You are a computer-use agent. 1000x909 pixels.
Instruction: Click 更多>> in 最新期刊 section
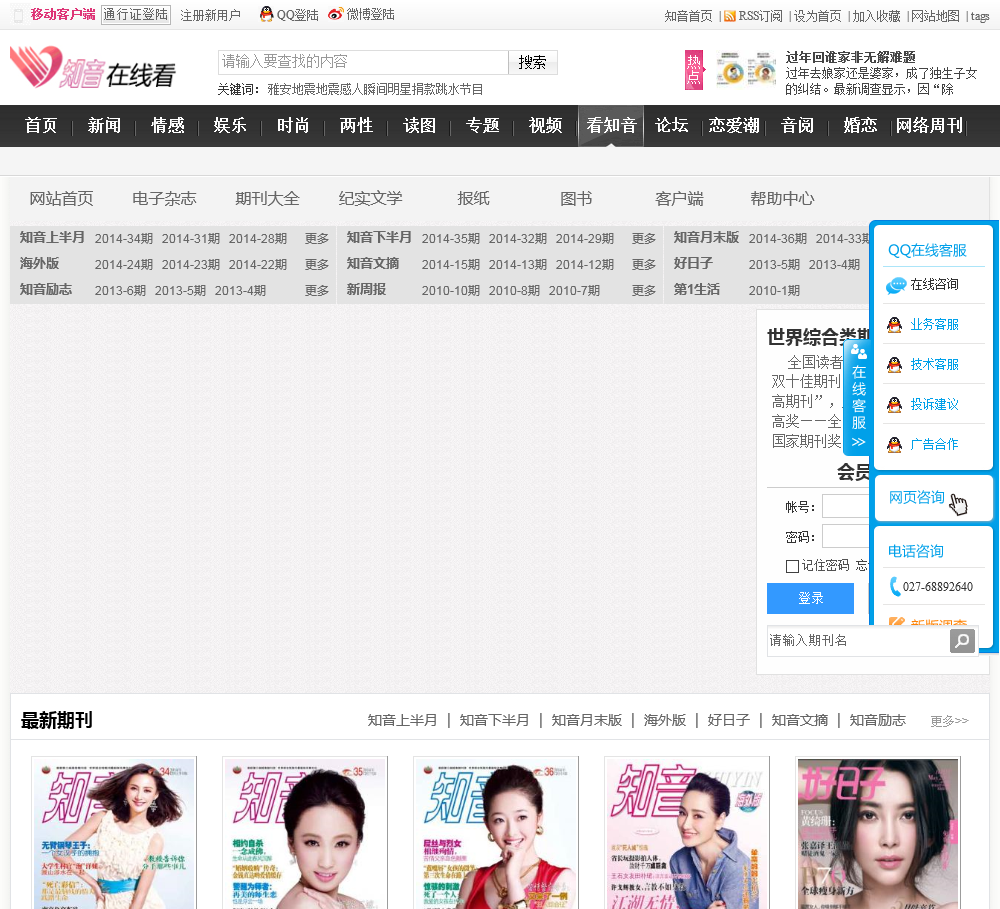949,721
